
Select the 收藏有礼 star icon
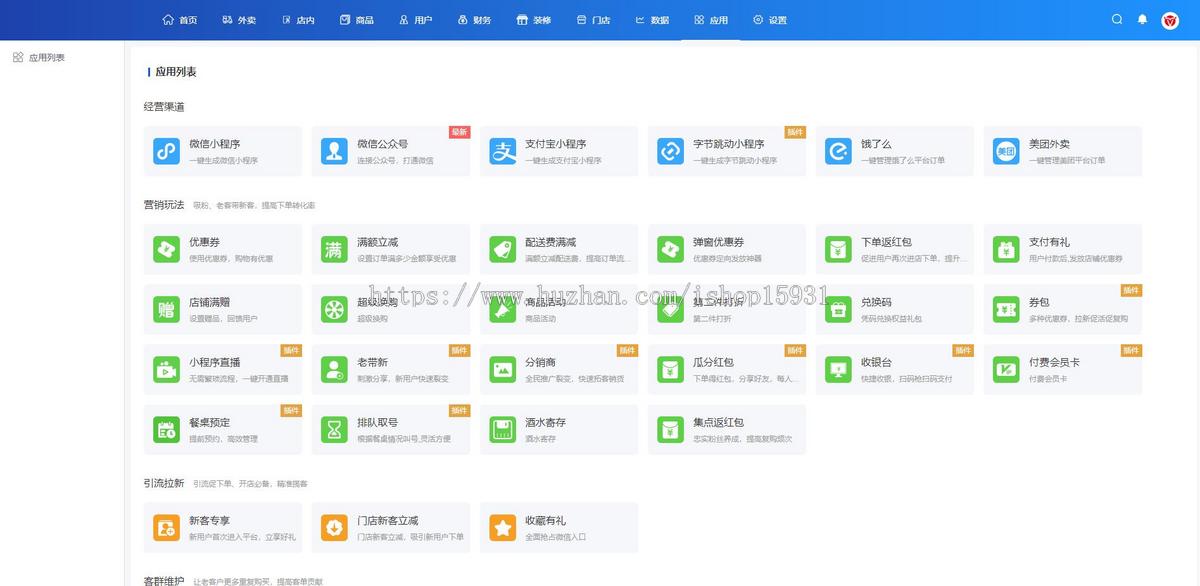click(x=502, y=527)
